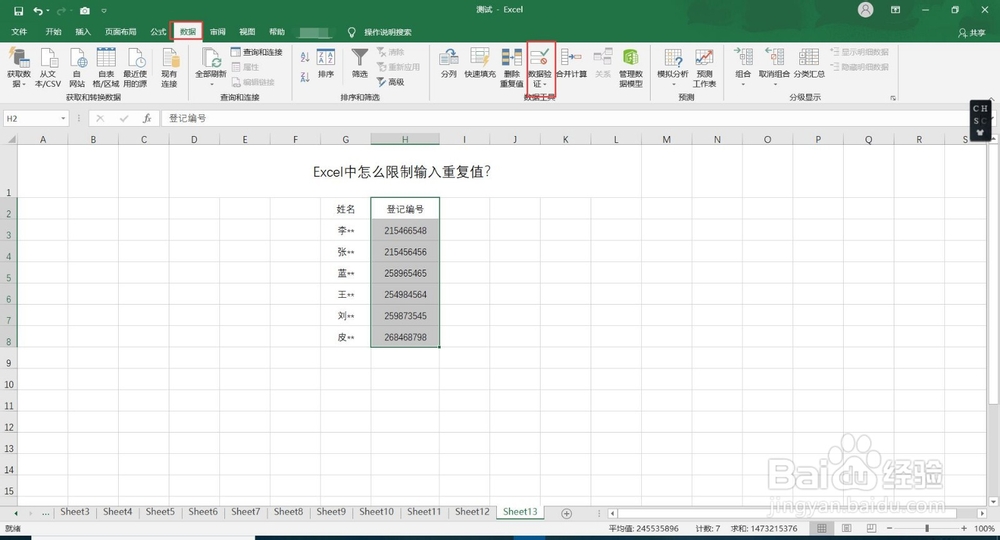Zoom out with the minus button
Image resolution: width=1000 pixels, height=540 pixels.
click(x=889, y=529)
